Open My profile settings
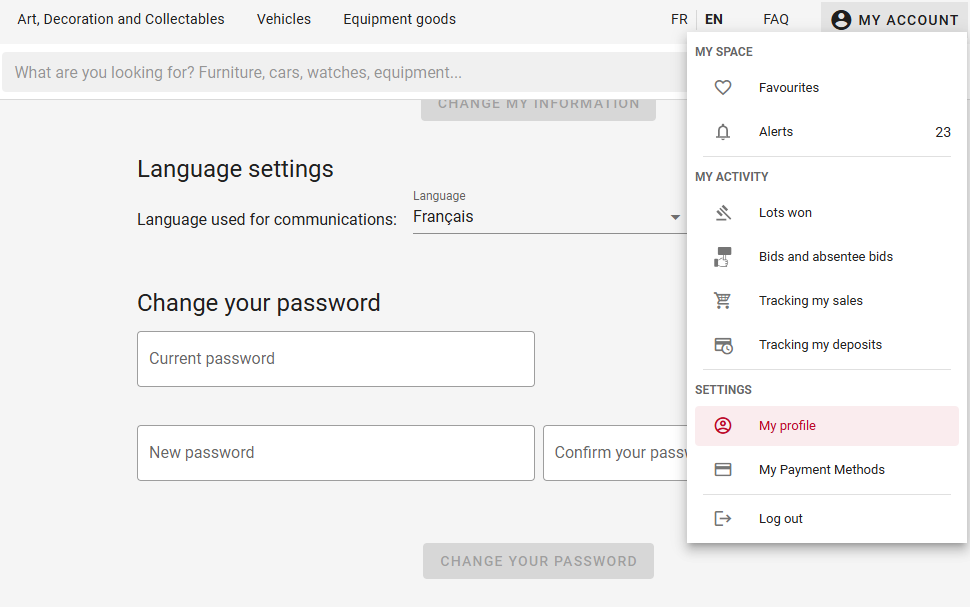Screen dimensions: 970x607 pos(826,426)
